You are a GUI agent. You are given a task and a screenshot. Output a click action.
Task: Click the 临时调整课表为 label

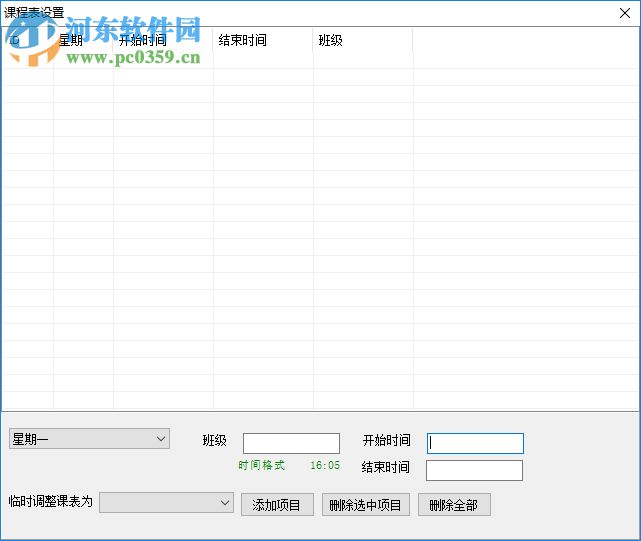pos(51,501)
